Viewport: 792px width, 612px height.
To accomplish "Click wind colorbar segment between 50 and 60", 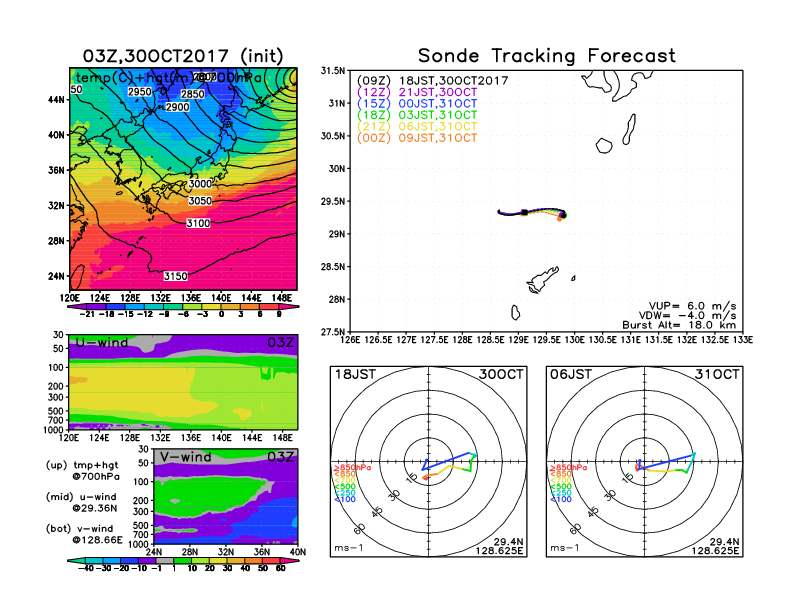I will coord(271,560).
